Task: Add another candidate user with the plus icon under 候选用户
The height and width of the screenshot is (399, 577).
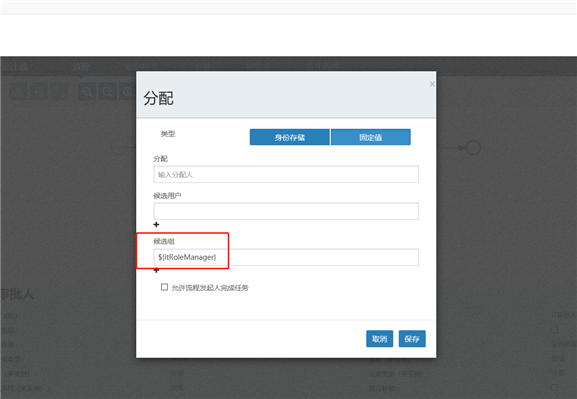Action: point(156,225)
